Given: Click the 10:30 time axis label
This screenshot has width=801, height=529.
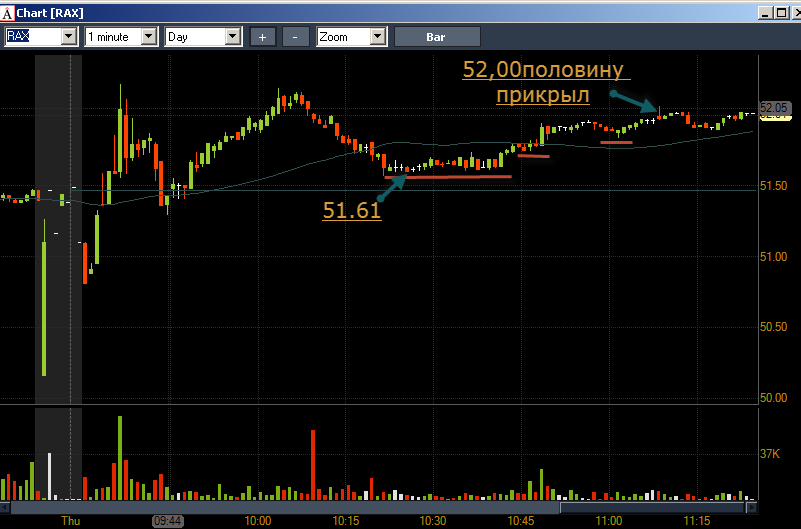Looking at the screenshot, I should pyautogui.click(x=433, y=521).
